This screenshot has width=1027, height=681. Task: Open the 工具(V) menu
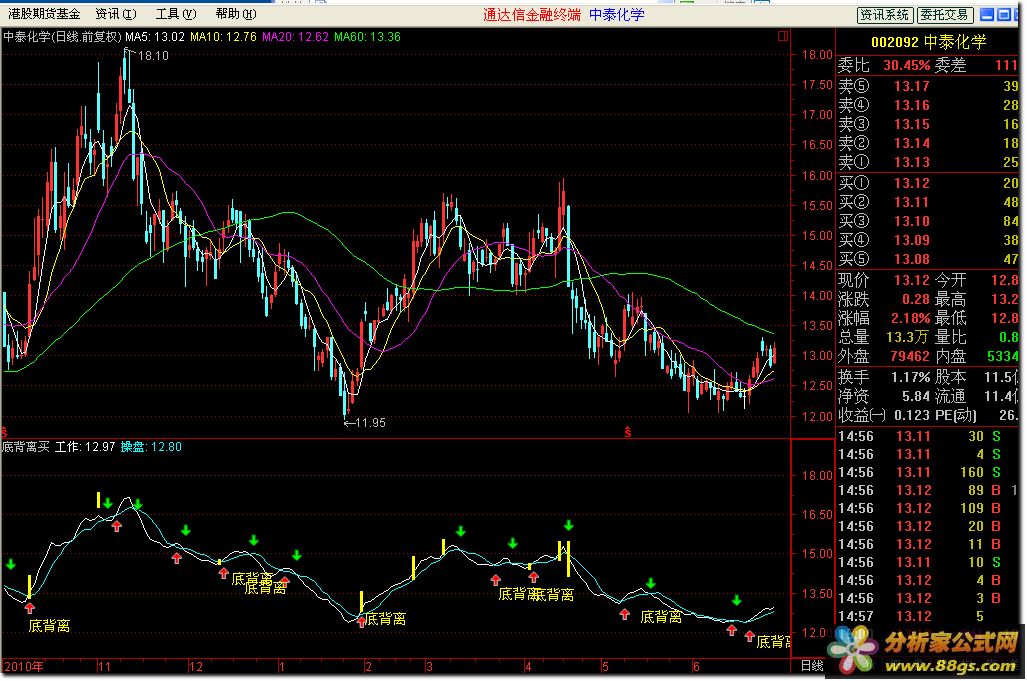pos(176,14)
